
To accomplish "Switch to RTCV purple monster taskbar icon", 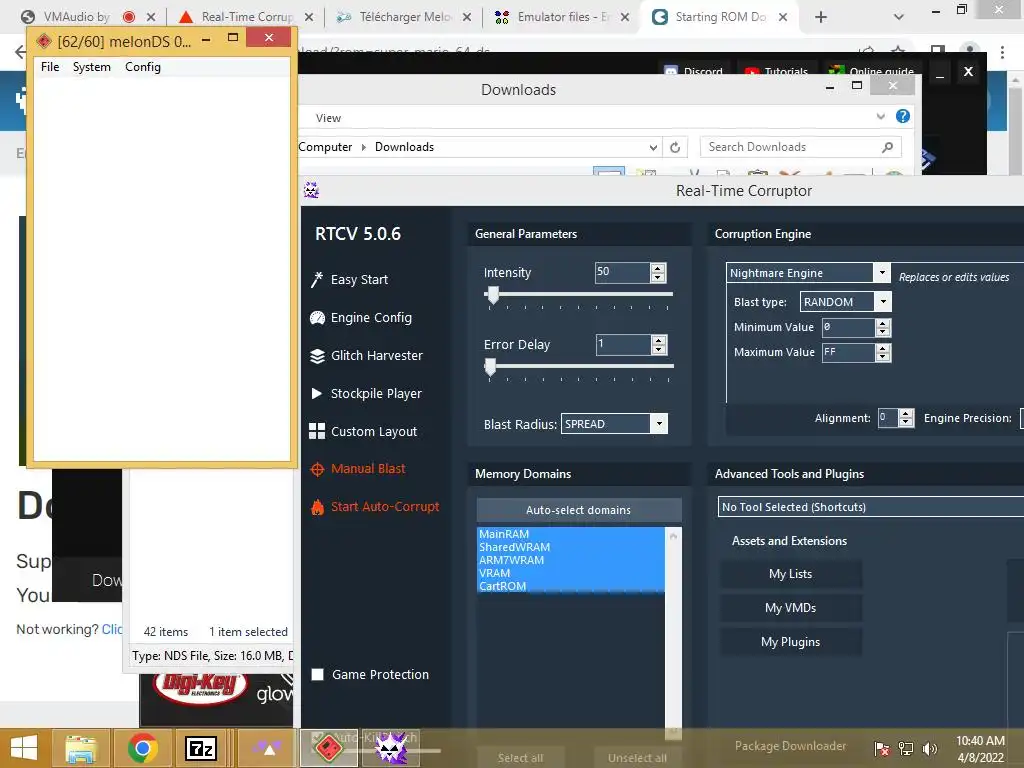I will pyautogui.click(x=391, y=748).
